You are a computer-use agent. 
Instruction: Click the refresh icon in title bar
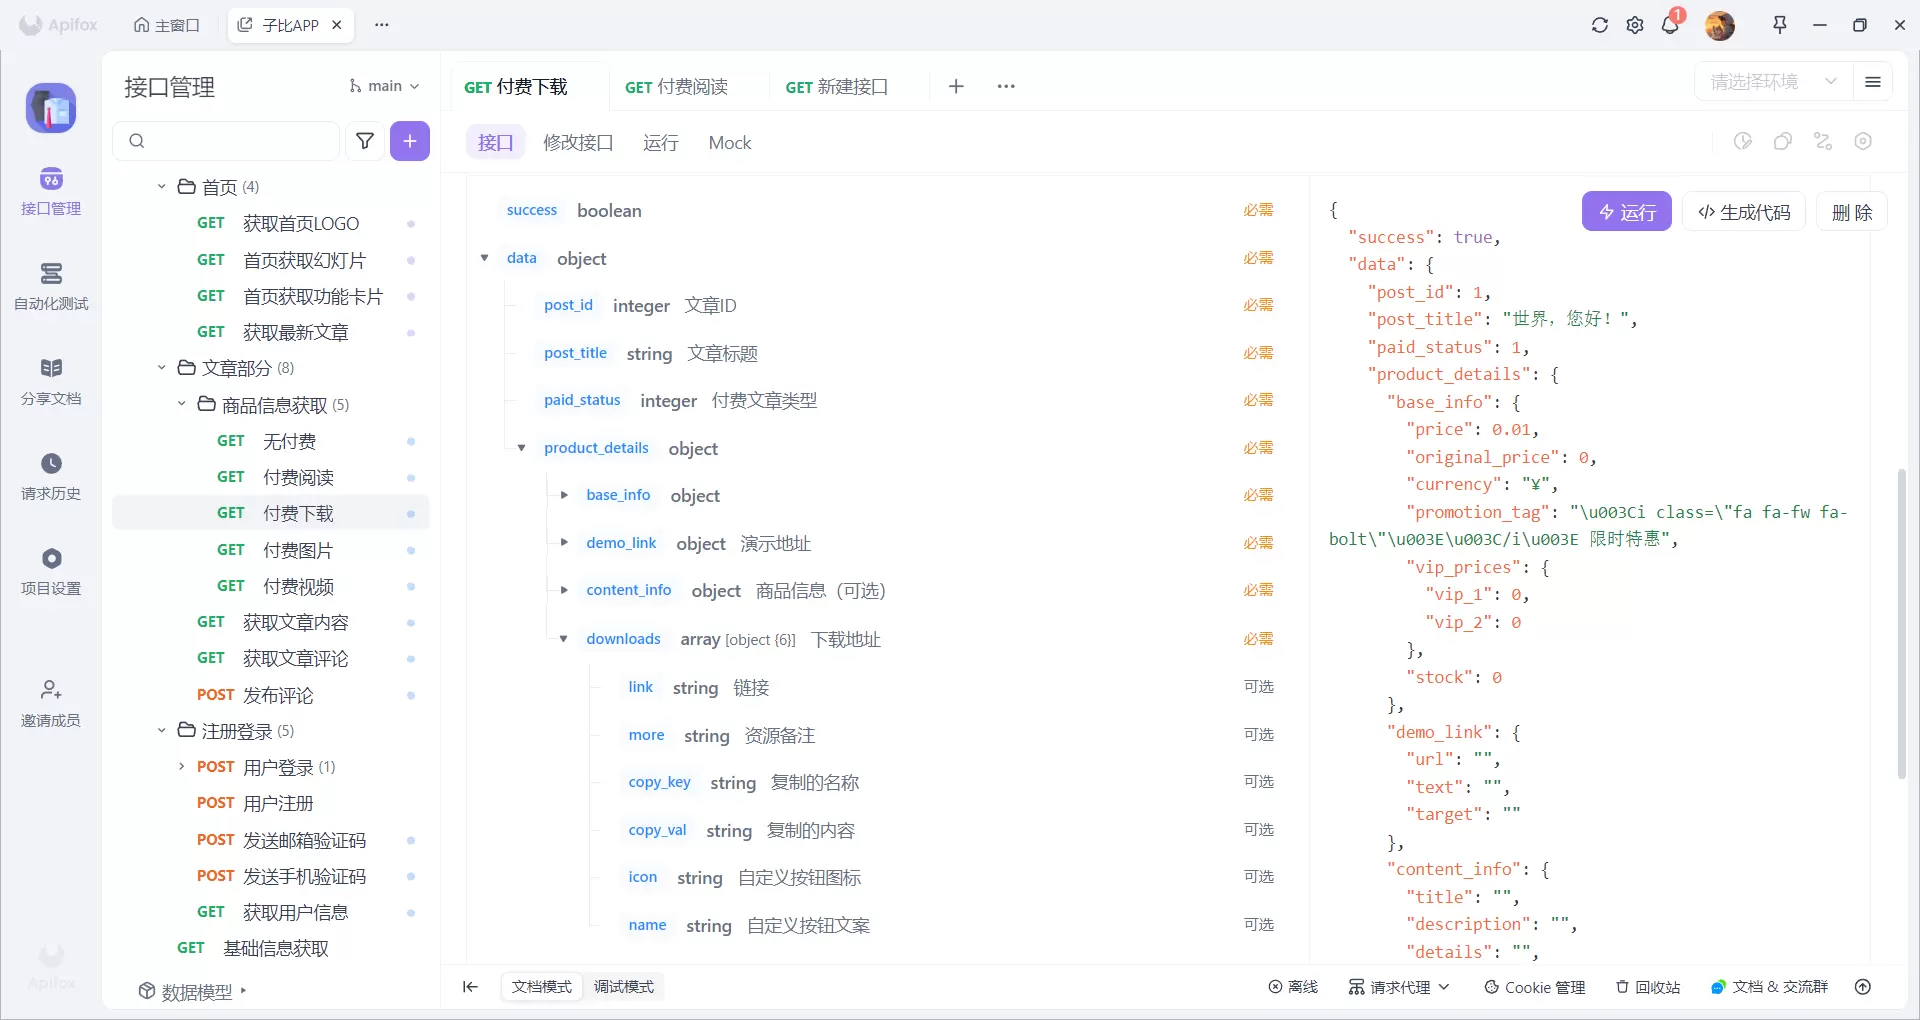[x=1600, y=25]
